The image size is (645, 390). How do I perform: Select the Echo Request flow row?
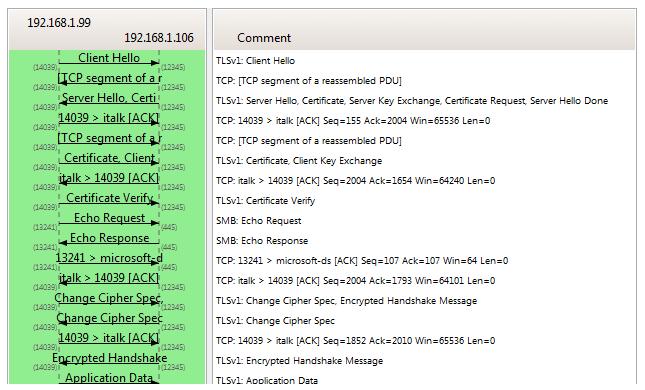pyautogui.click(x=109, y=218)
